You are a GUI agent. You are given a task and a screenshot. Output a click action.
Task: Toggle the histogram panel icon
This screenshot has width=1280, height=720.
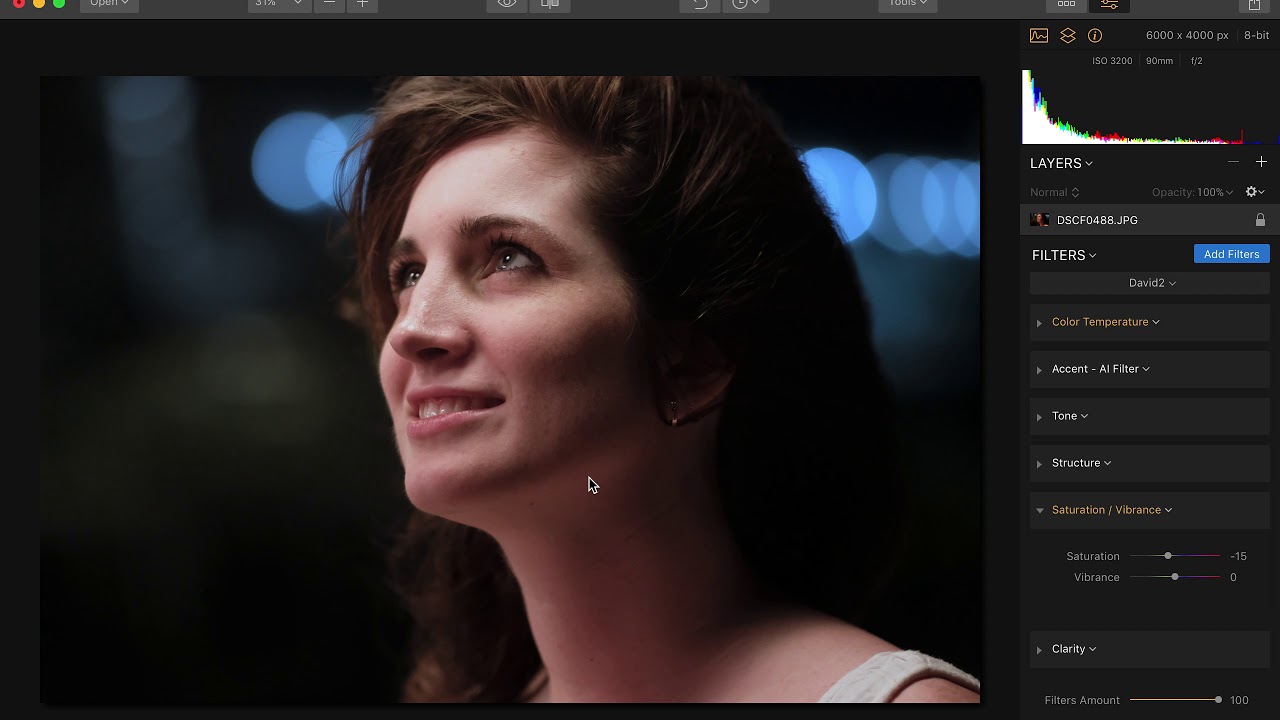(x=1039, y=35)
